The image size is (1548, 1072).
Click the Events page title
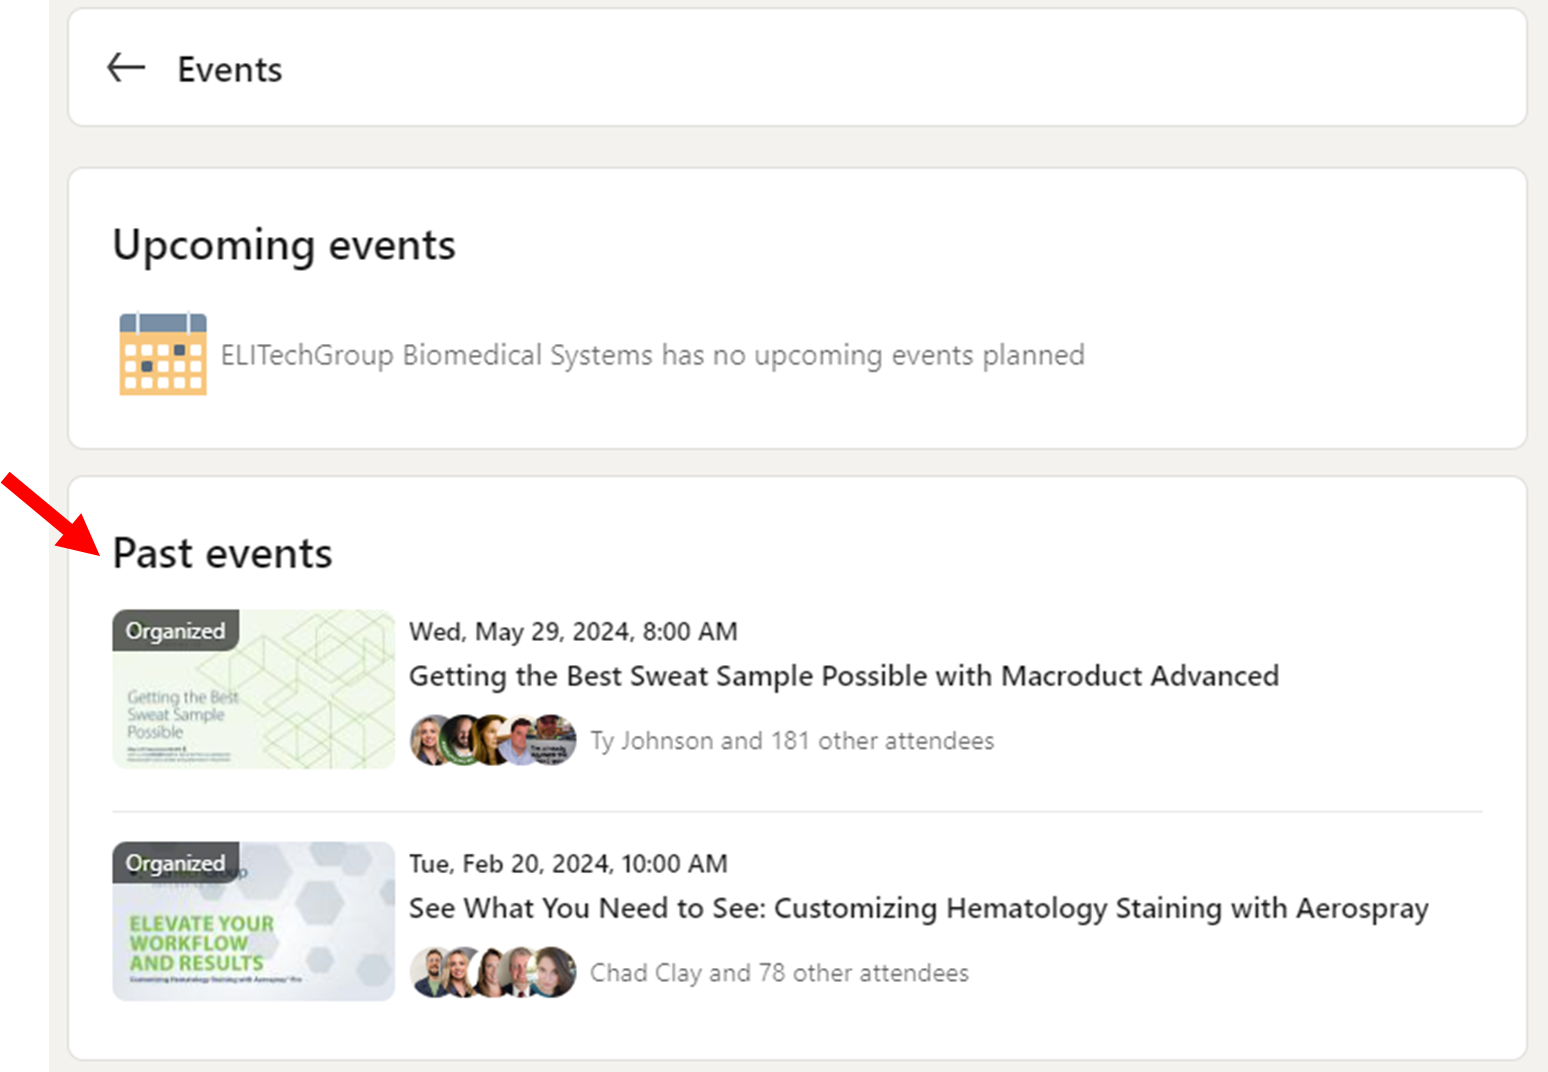(230, 70)
